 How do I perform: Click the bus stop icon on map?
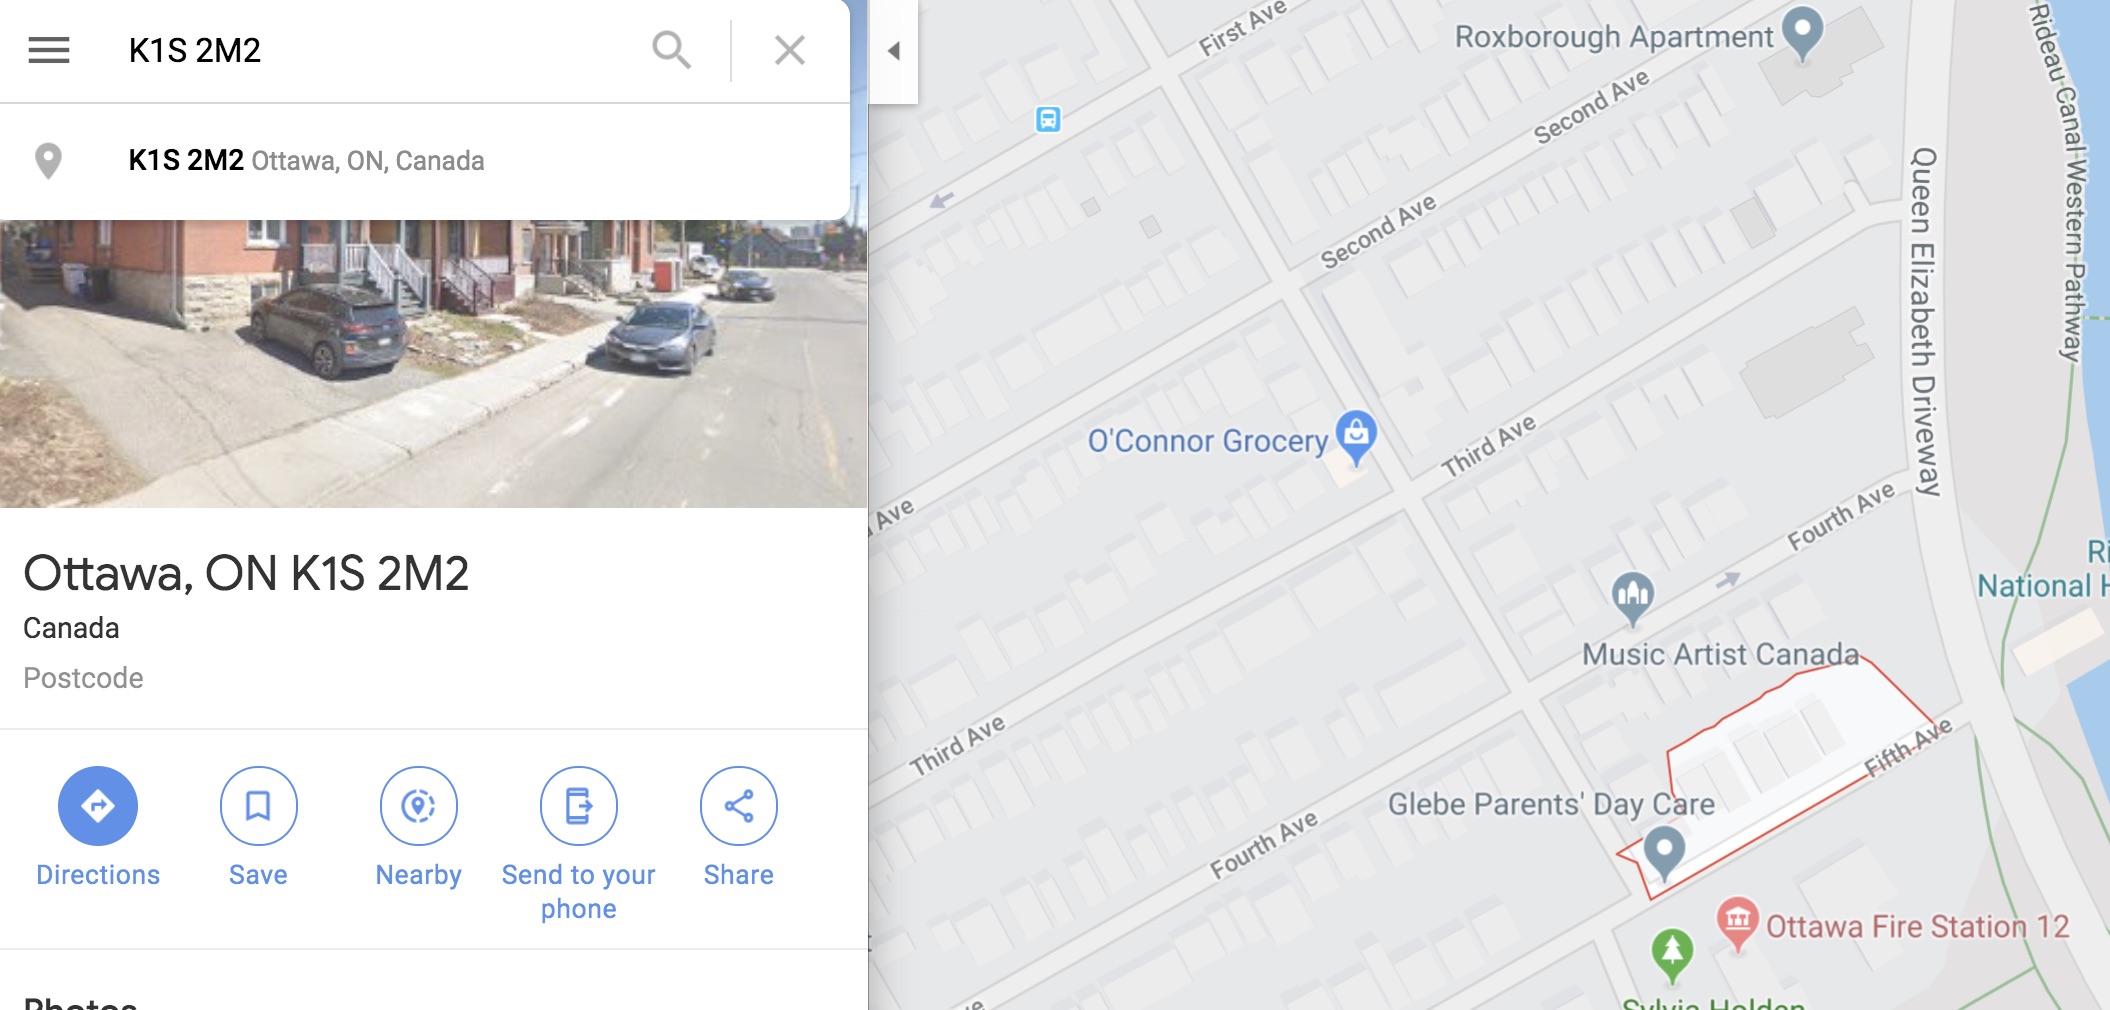1047,120
